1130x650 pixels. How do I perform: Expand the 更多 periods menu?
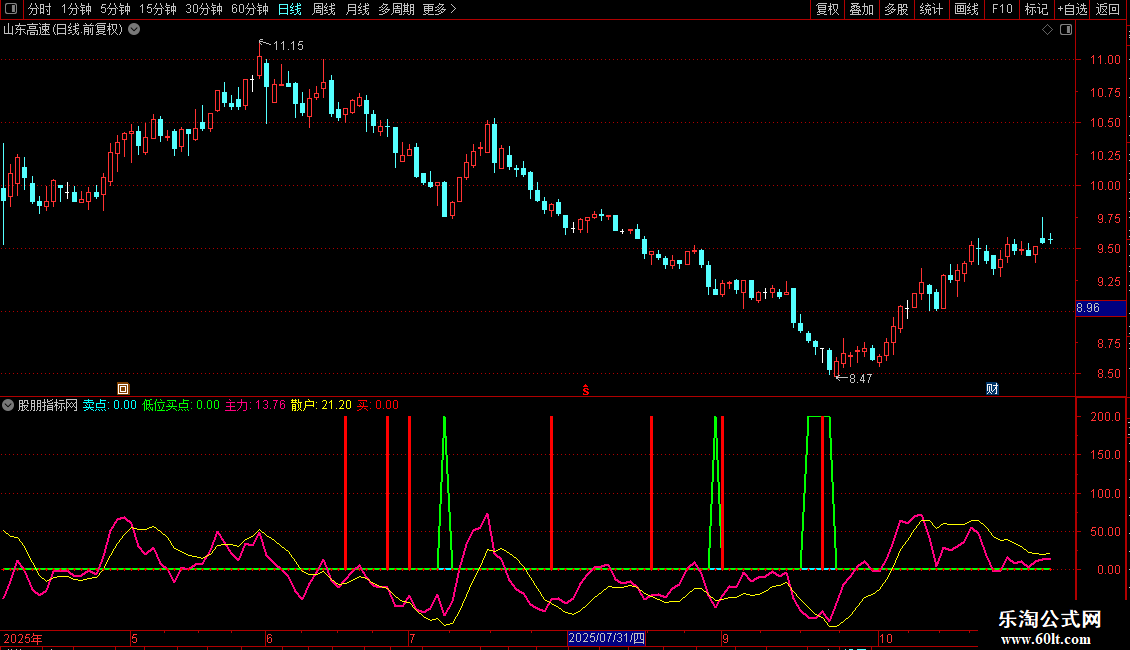[439, 9]
